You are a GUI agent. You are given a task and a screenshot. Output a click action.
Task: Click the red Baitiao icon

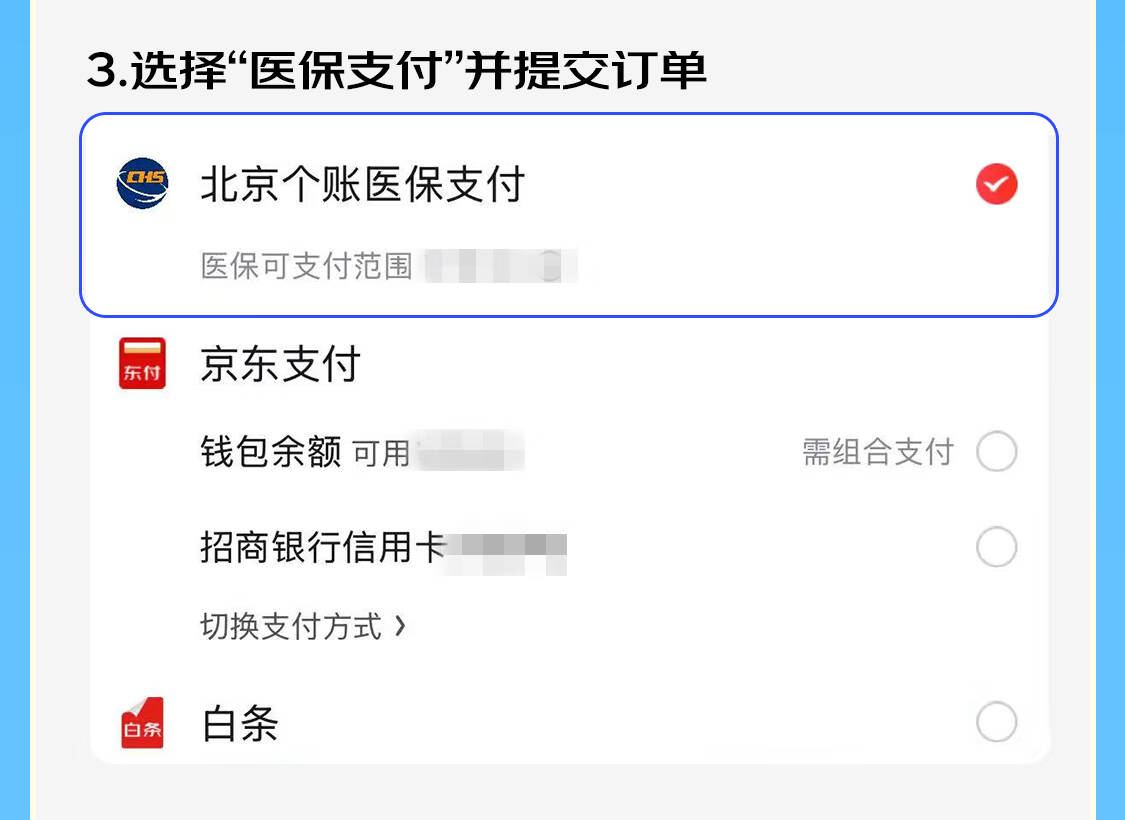click(142, 722)
